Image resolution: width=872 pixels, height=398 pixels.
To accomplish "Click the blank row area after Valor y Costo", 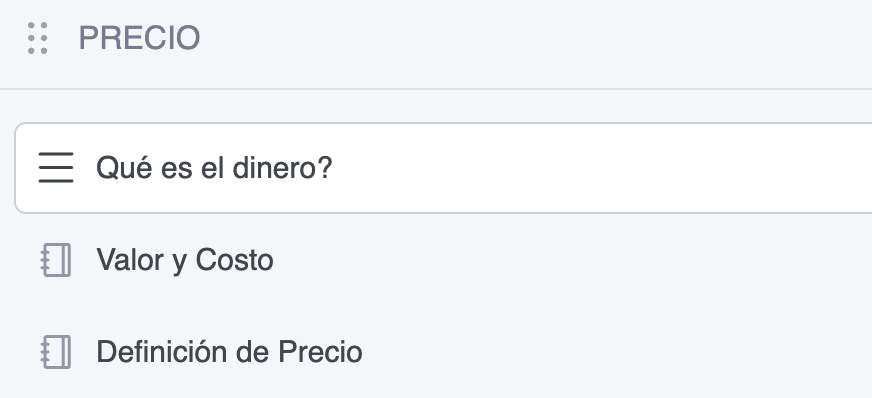I will point(573,260).
